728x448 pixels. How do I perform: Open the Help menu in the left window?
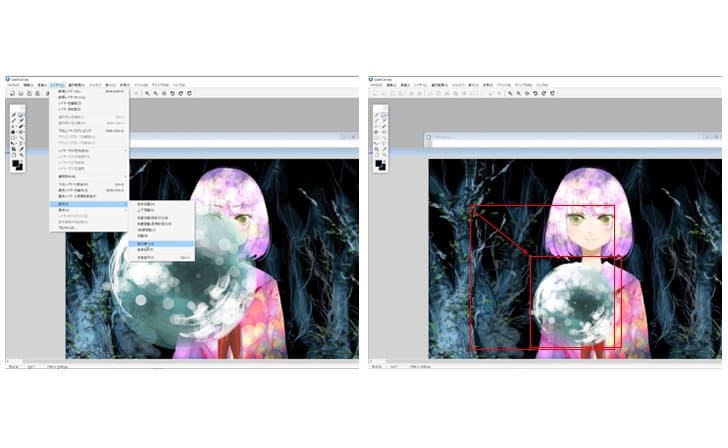pos(179,85)
